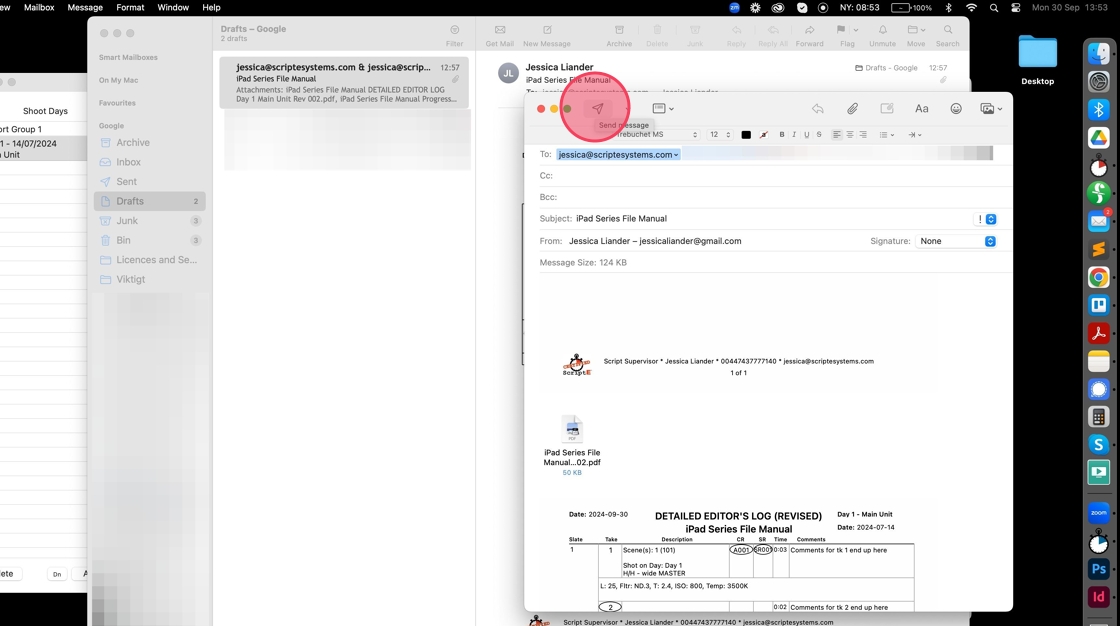Select the iPad Series File Manual PDF attachment
Image resolution: width=1120 pixels, height=626 pixels.
coord(571,444)
